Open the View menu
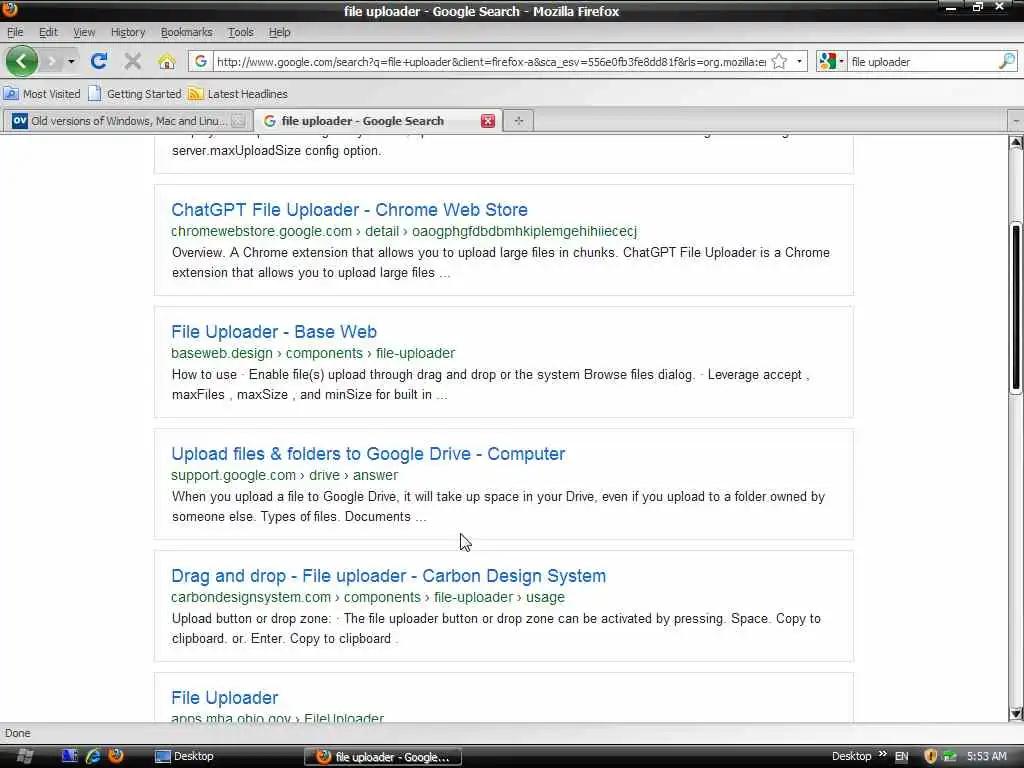Screen dimensions: 1024x768 (x=84, y=32)
